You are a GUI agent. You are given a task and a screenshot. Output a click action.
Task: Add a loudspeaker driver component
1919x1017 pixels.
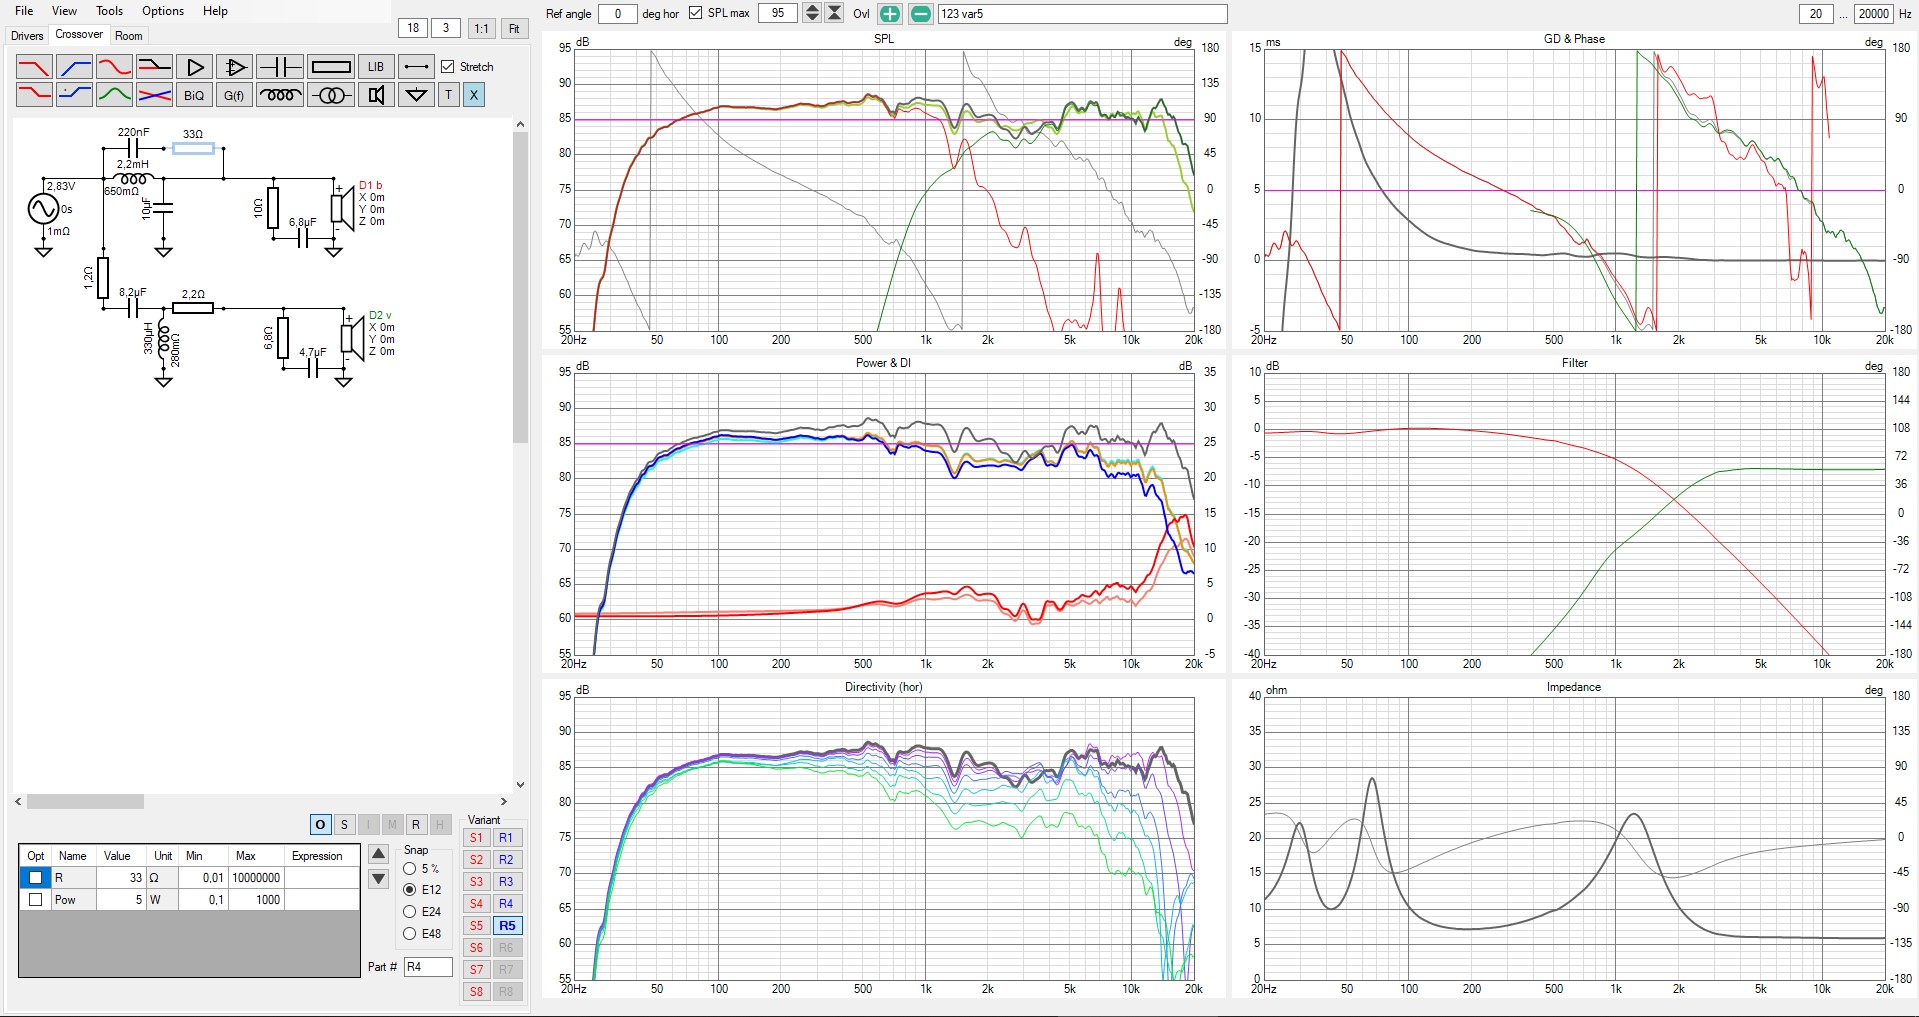click(x=376, y=95)
